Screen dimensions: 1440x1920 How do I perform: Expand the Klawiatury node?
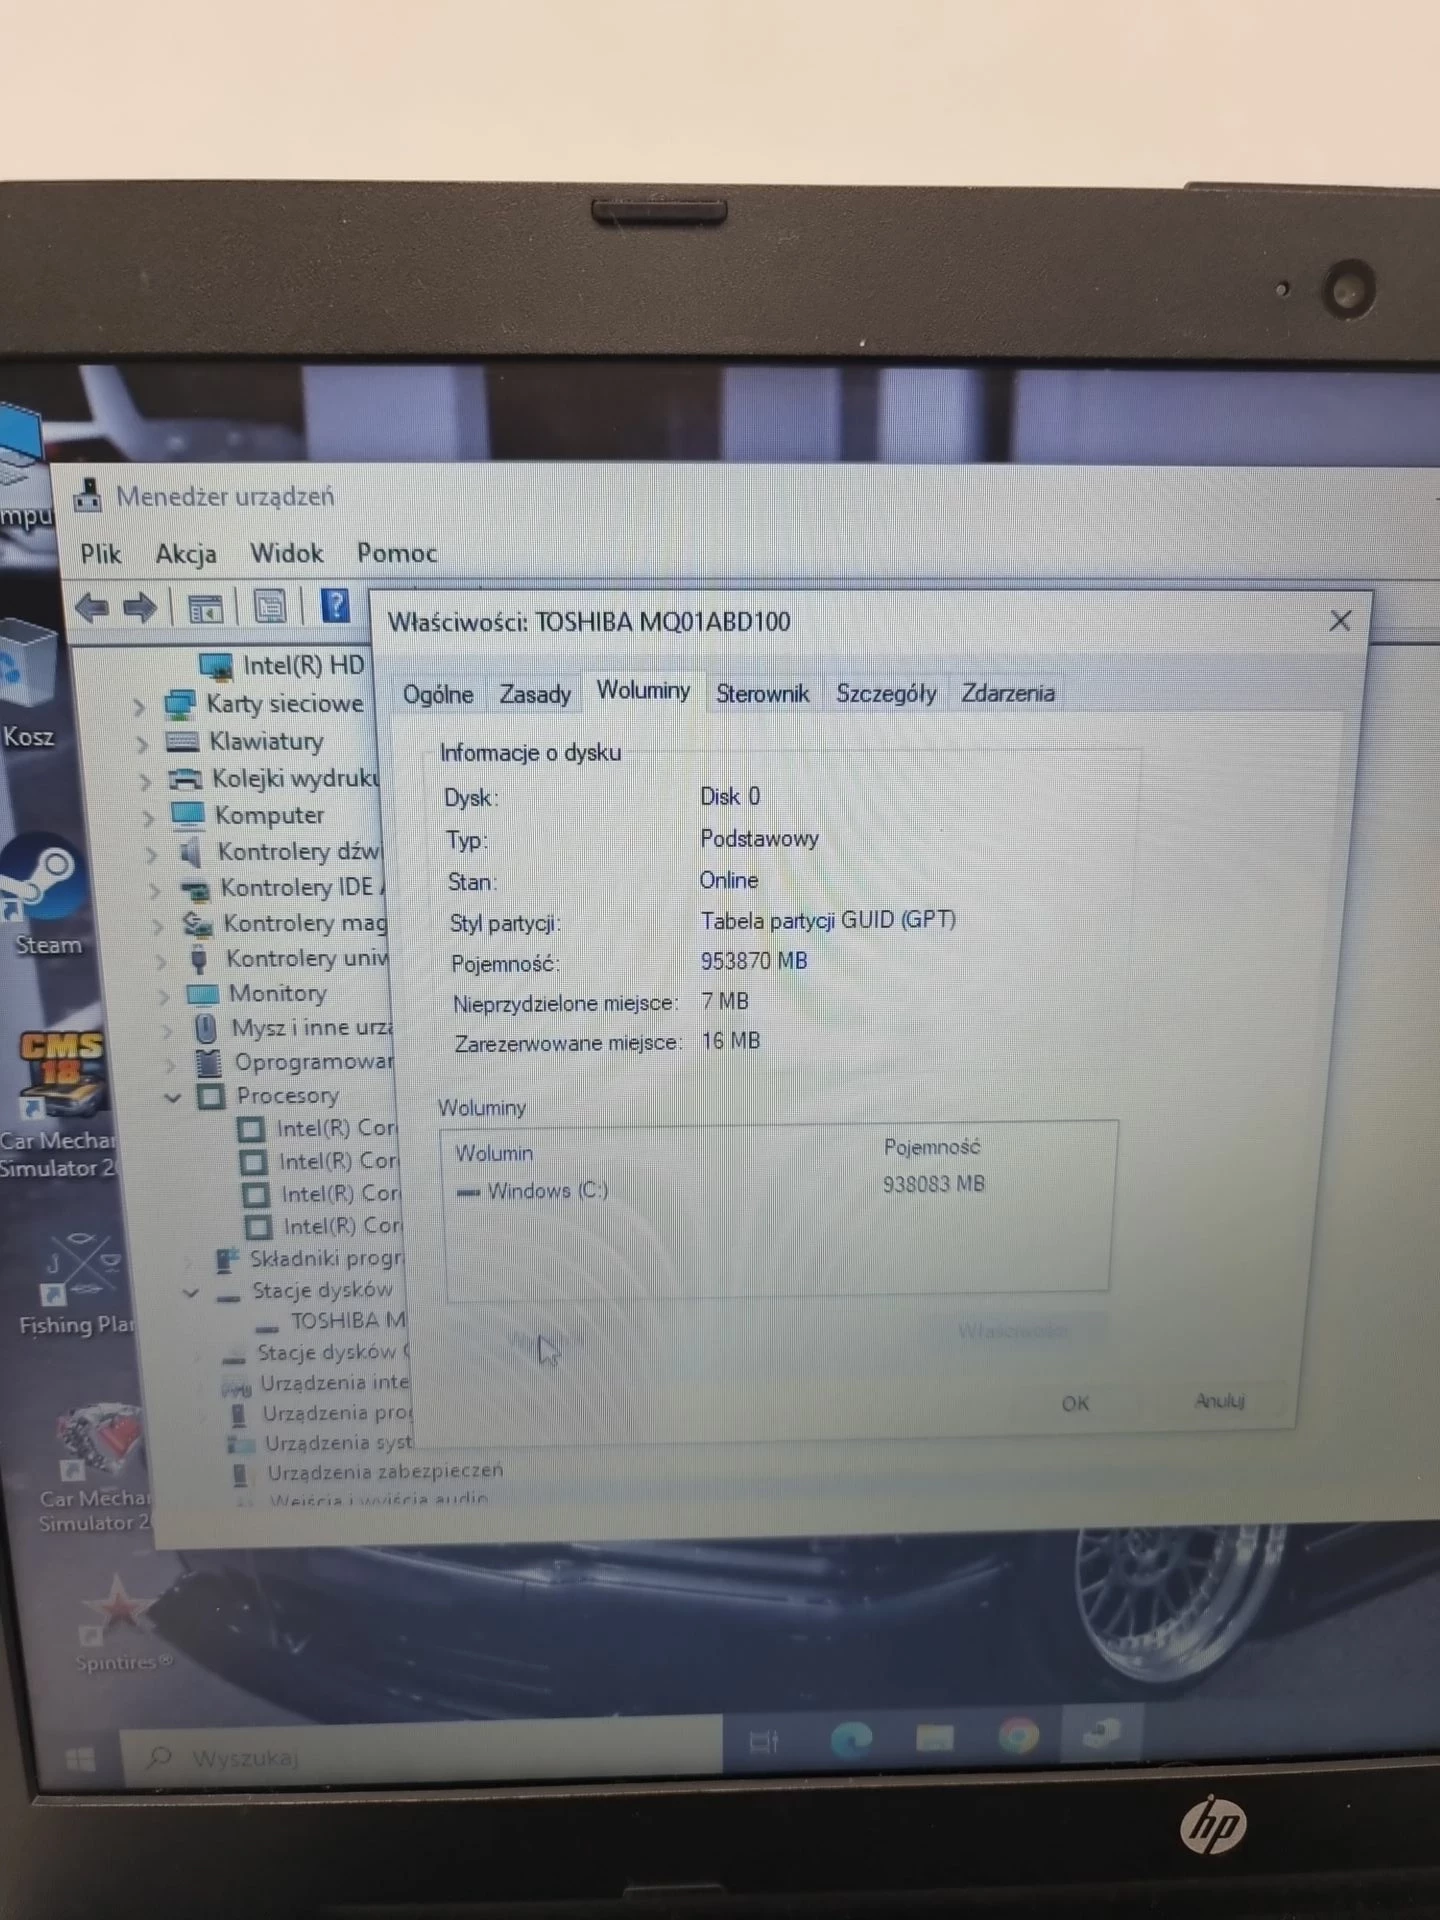click(x=142, y=744)
